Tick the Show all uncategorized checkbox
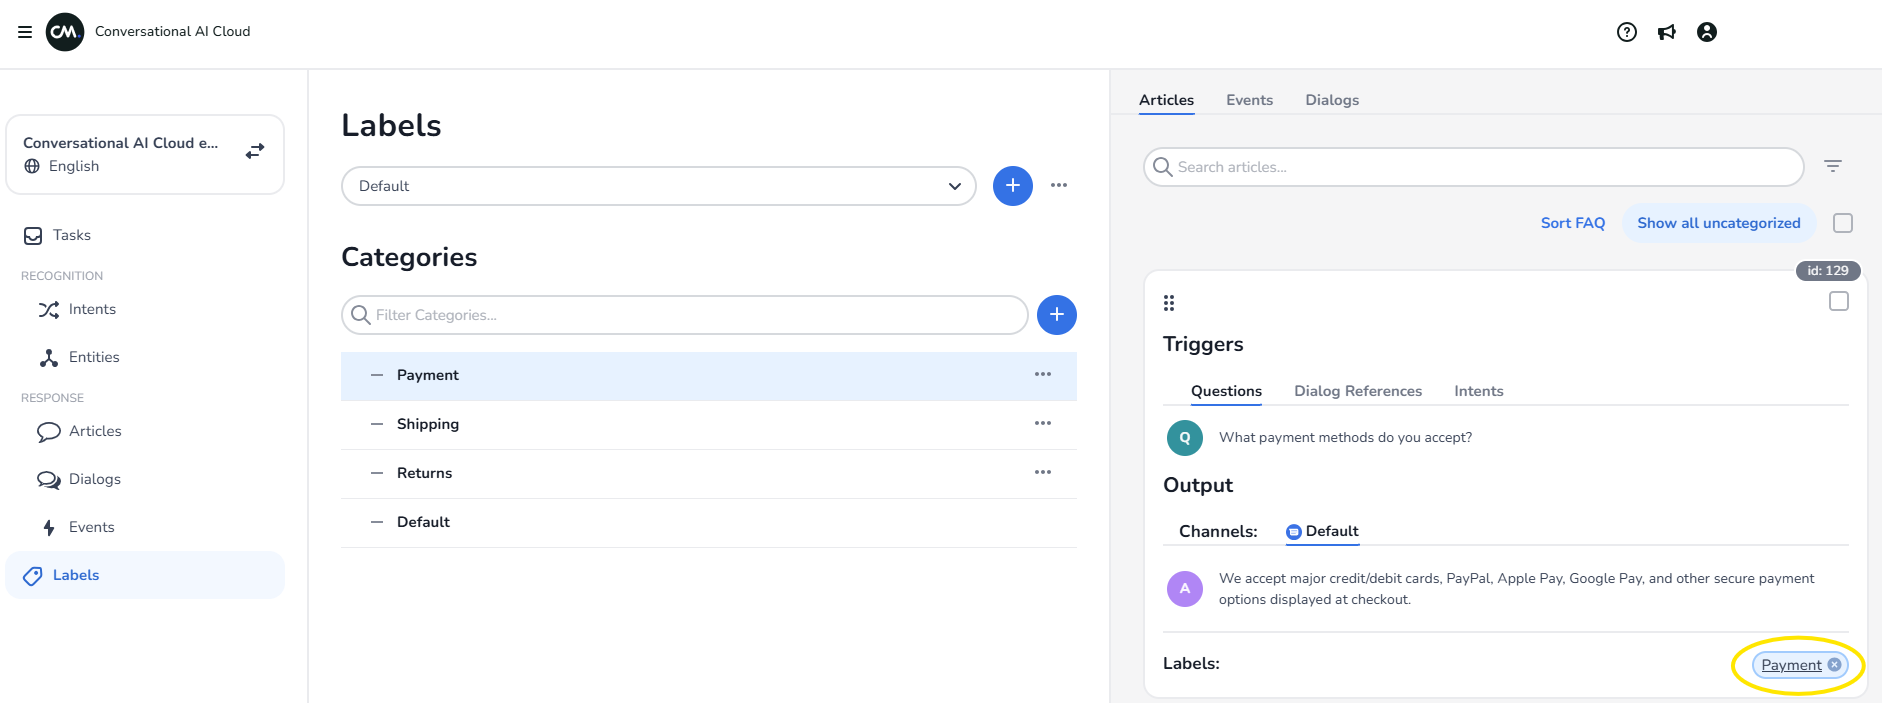The width and height of the screenshot is (1882, 703). 1842,223
